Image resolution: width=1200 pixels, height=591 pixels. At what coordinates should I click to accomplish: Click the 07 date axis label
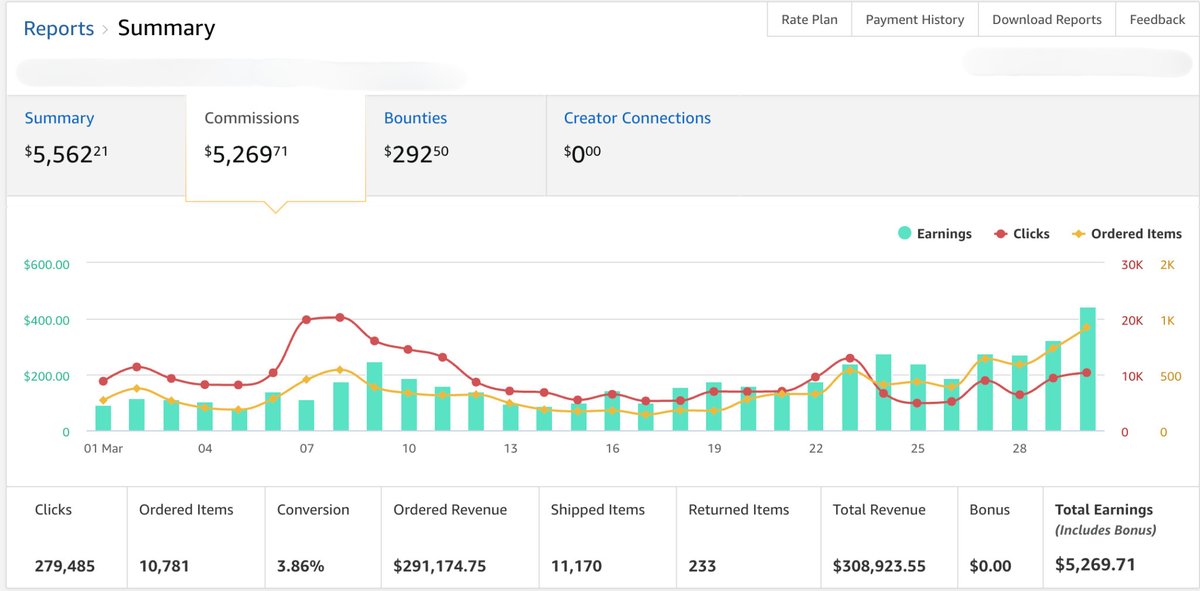(307, 449)
